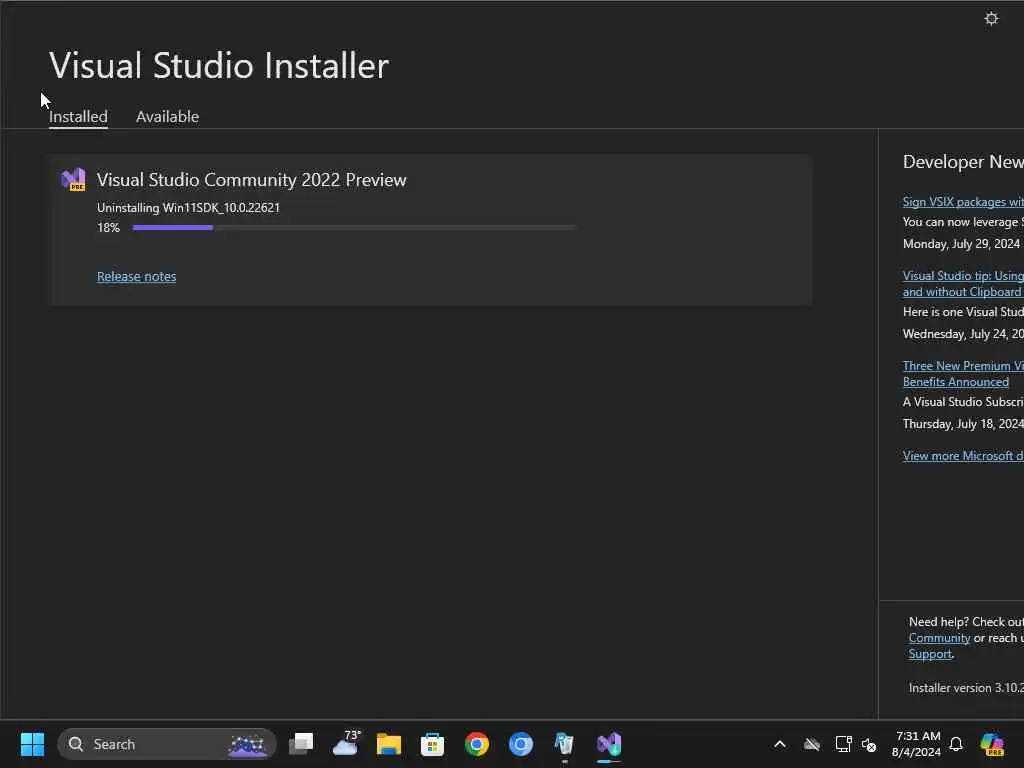Click the muted volume tray icon
Image resolution: width=1024 pixels, height=768 pixels.
point(869,744)
